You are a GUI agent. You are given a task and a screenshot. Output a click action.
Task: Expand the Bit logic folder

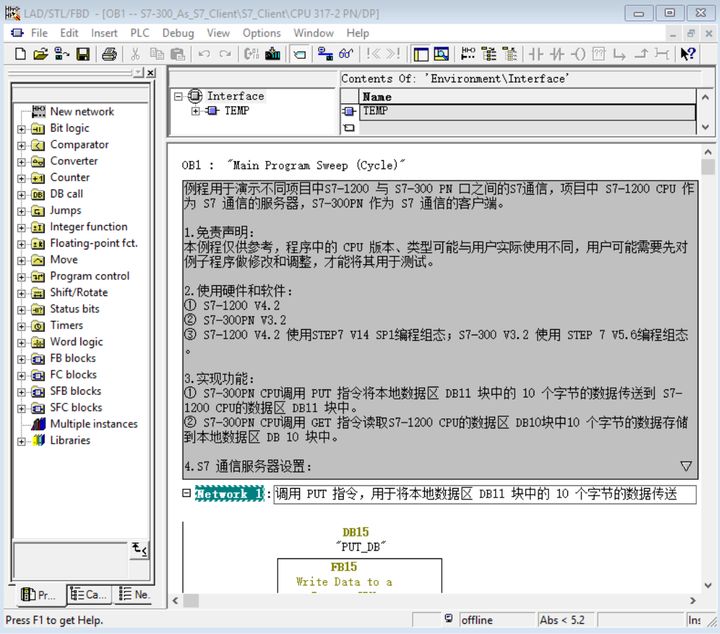pyautogui.click(x=21, y=129)
